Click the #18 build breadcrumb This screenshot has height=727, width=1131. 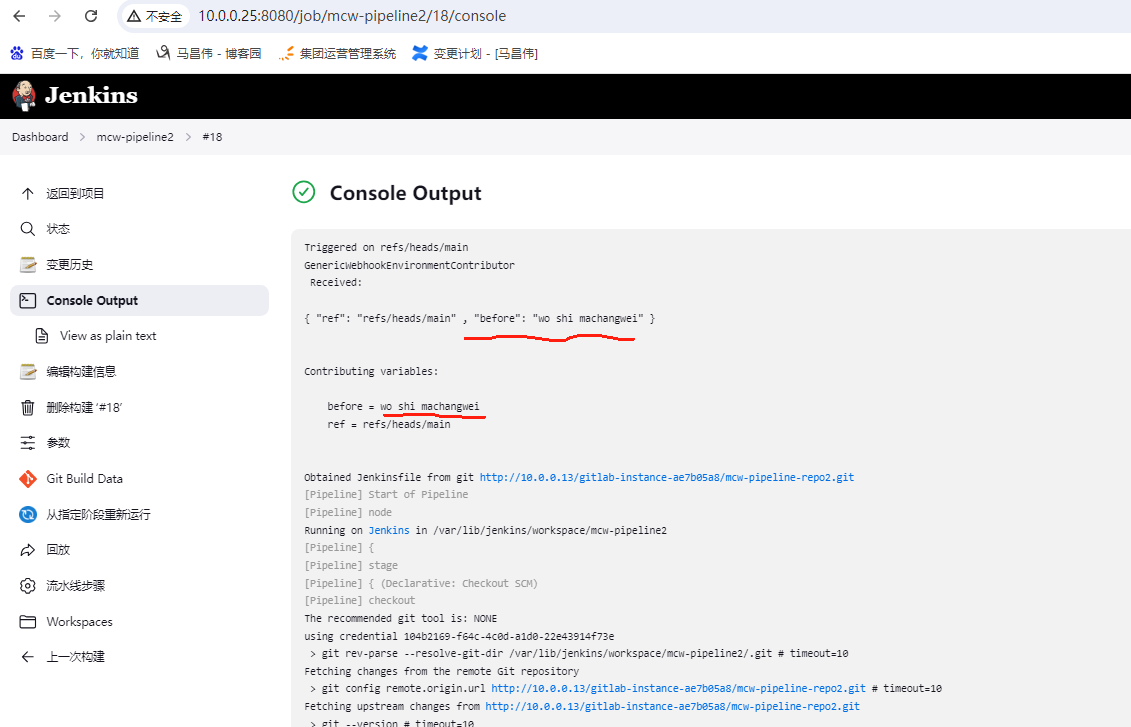tap(212, 137)
